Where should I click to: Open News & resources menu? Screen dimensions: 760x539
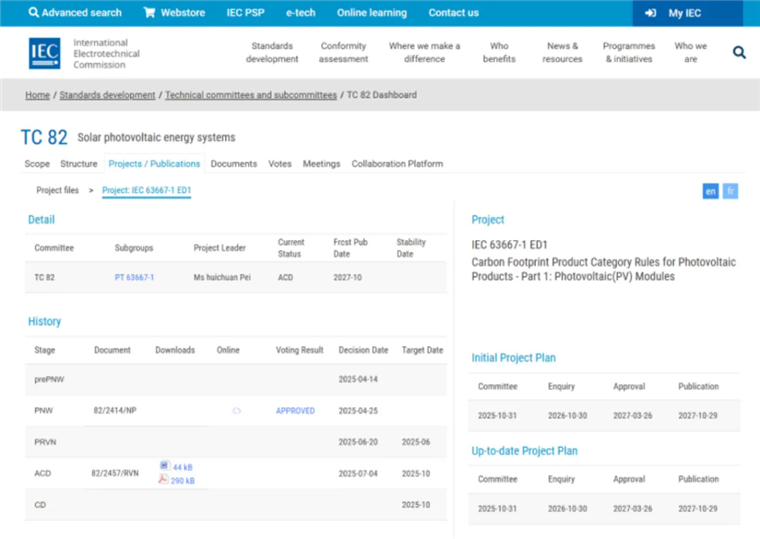(x=562, y=52)
